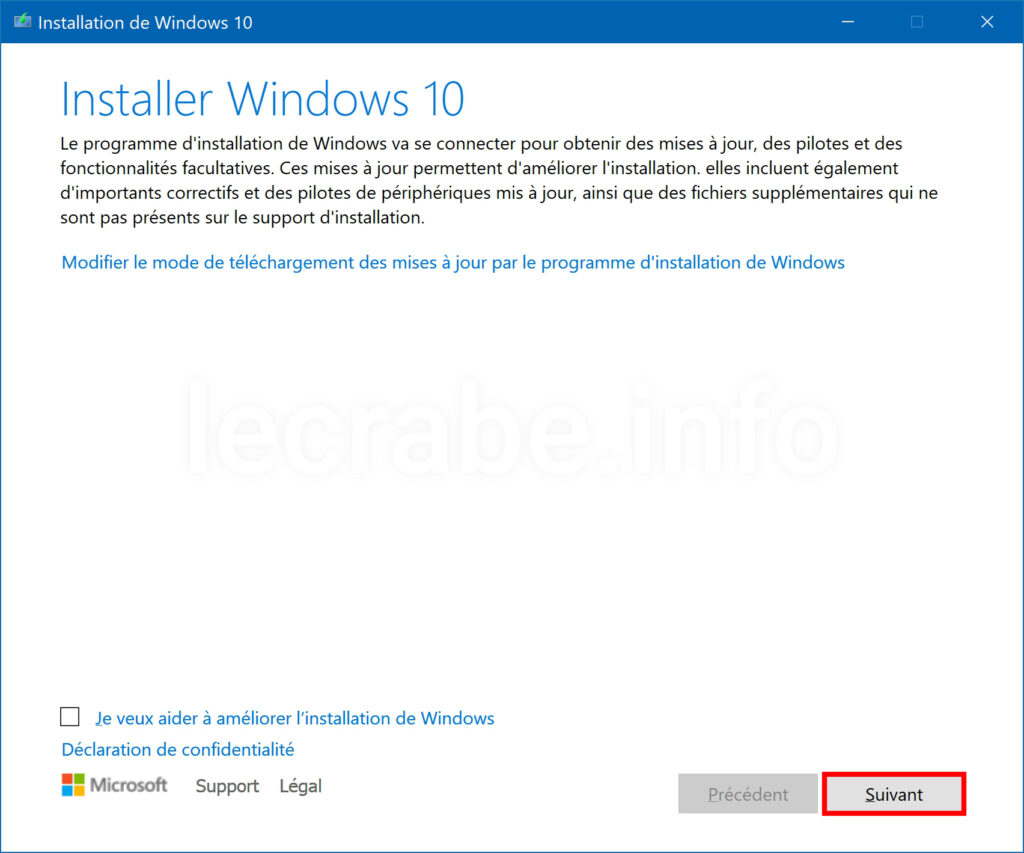Click the greyed-out Précédent button
The width and height of the screenshot is (1024, 853).
coord(748,794)
